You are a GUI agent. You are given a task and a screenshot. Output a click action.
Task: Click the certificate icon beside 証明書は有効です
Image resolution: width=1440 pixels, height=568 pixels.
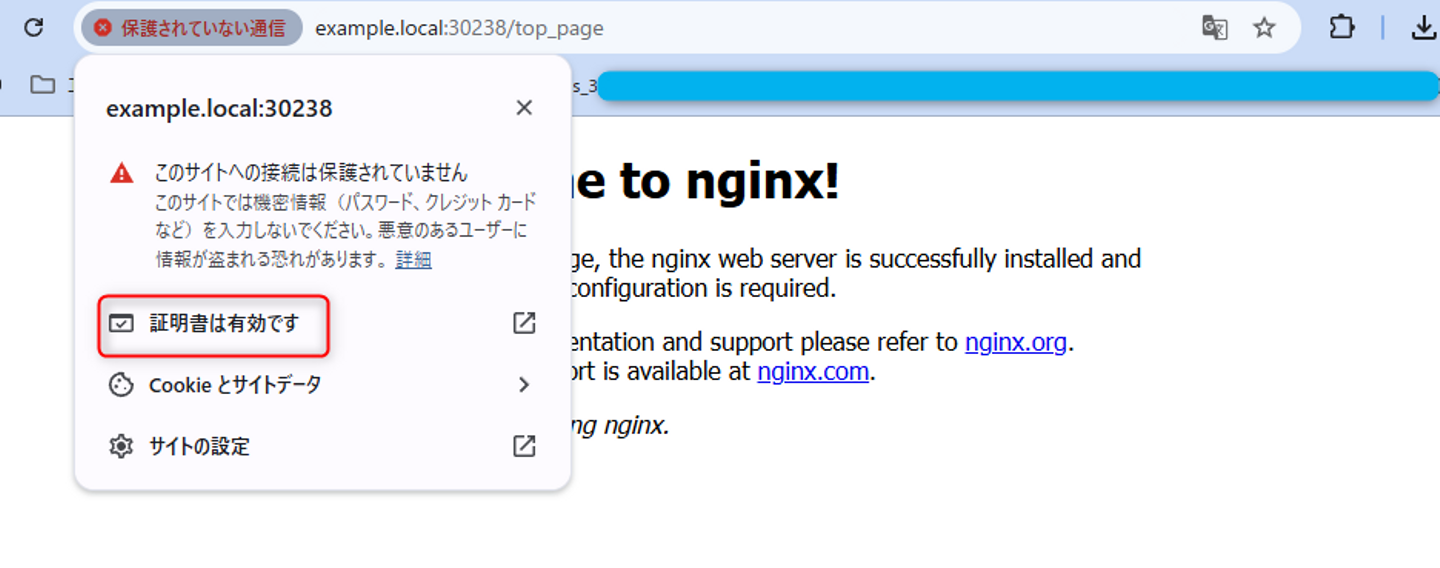(122, 324)
